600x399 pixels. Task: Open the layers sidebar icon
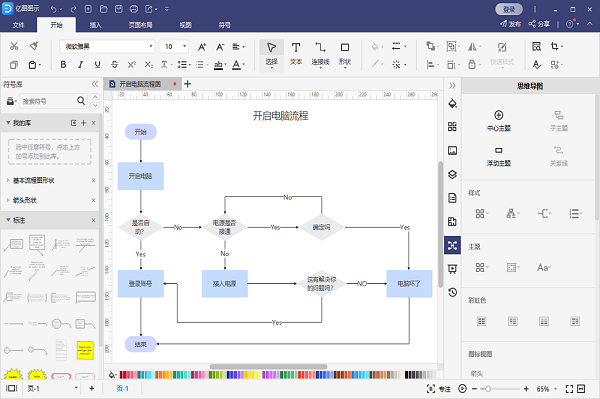pos(452,174)
